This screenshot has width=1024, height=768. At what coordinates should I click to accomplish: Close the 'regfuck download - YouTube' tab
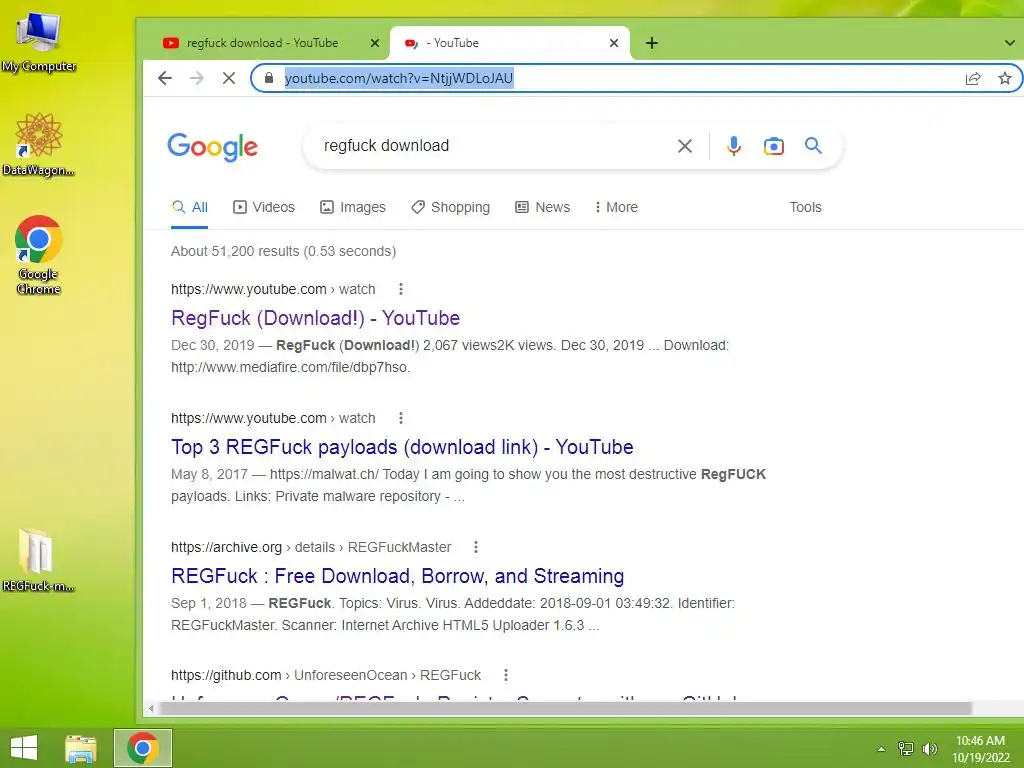coord(375,43)
